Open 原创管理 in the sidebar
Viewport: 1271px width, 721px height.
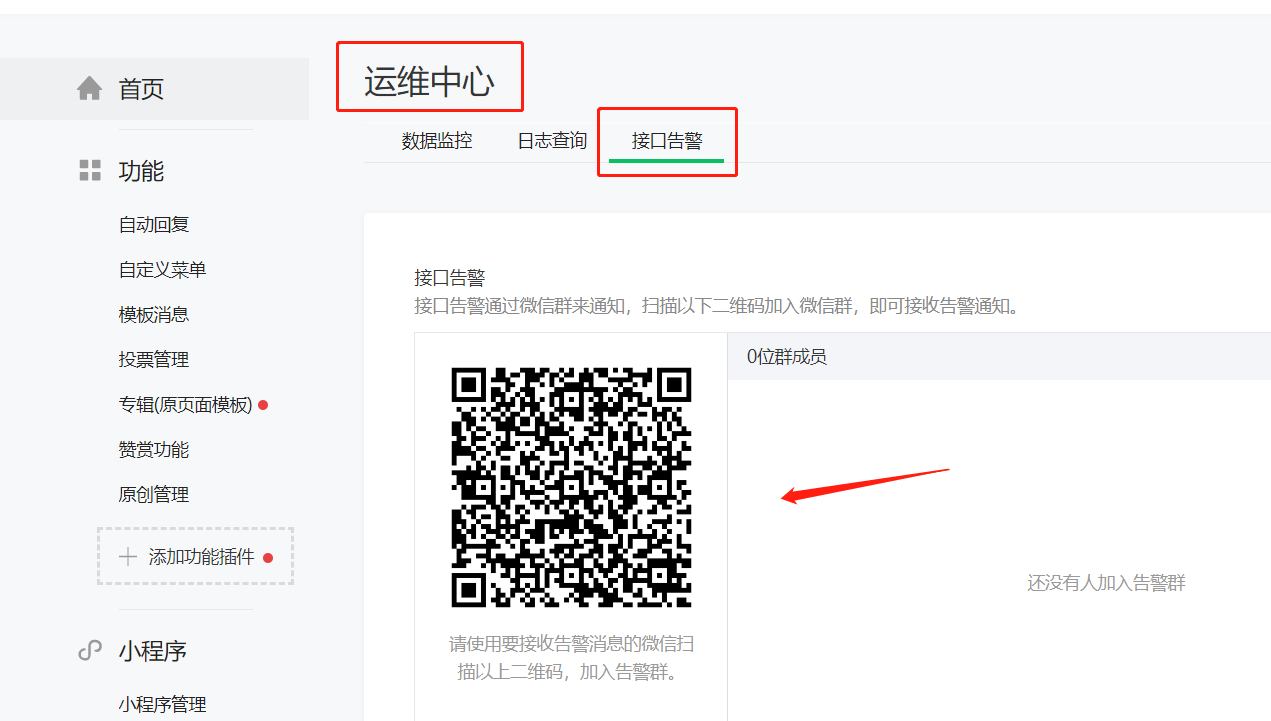[154, 495]
